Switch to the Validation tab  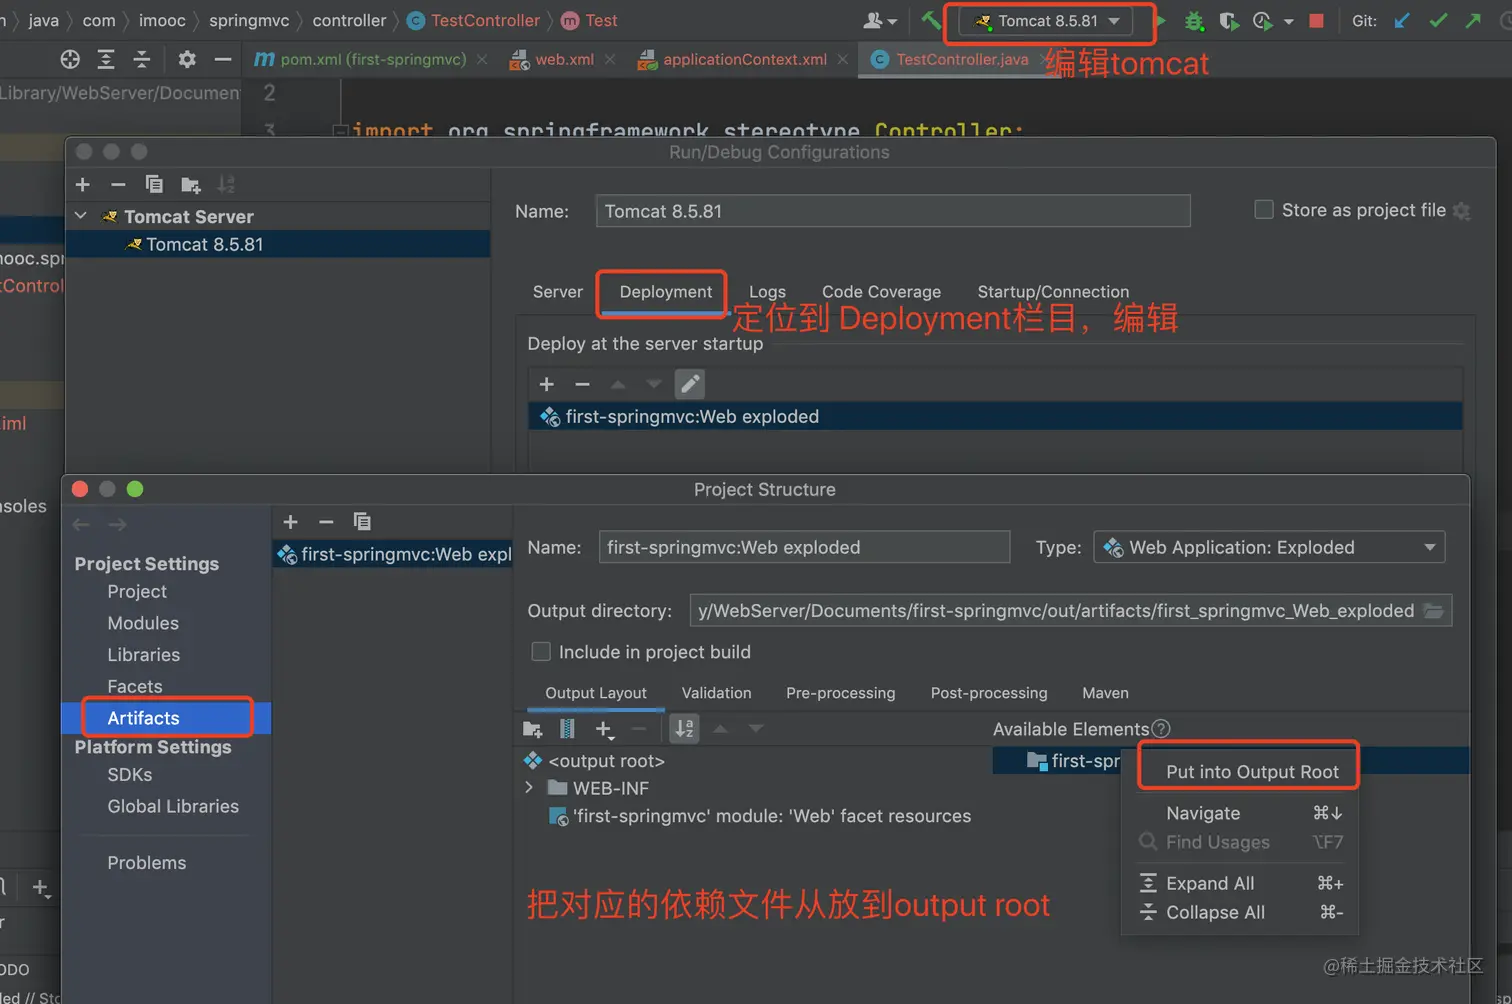[716, 693]
